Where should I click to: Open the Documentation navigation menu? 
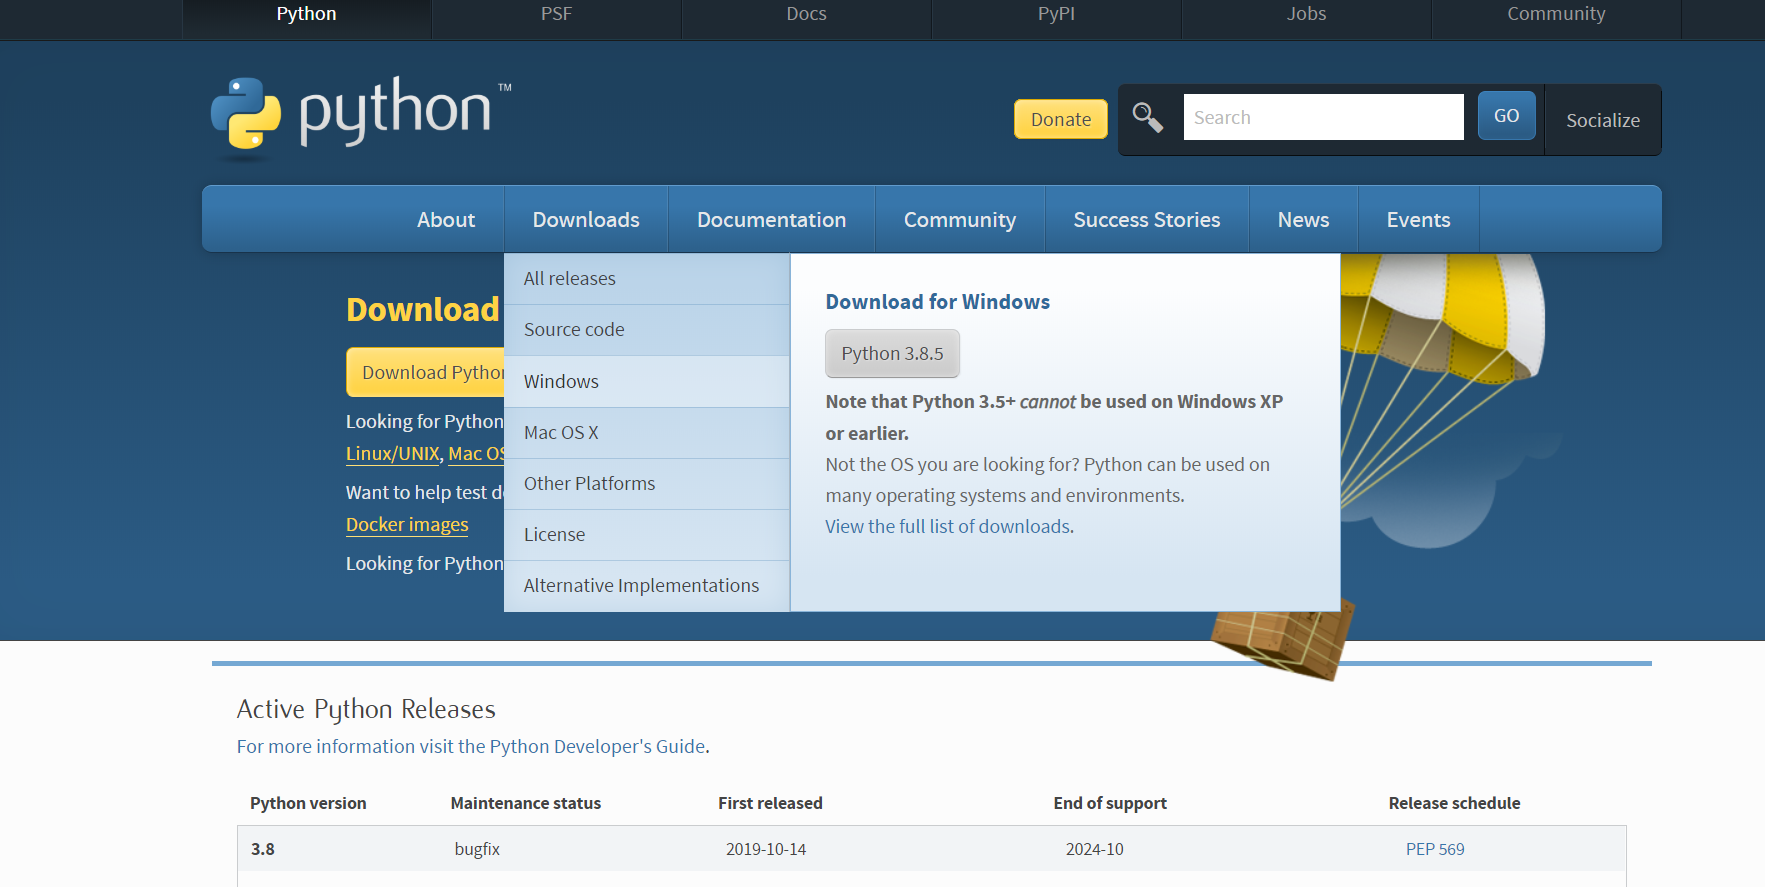pyautogui.click(x=771, y=219)
